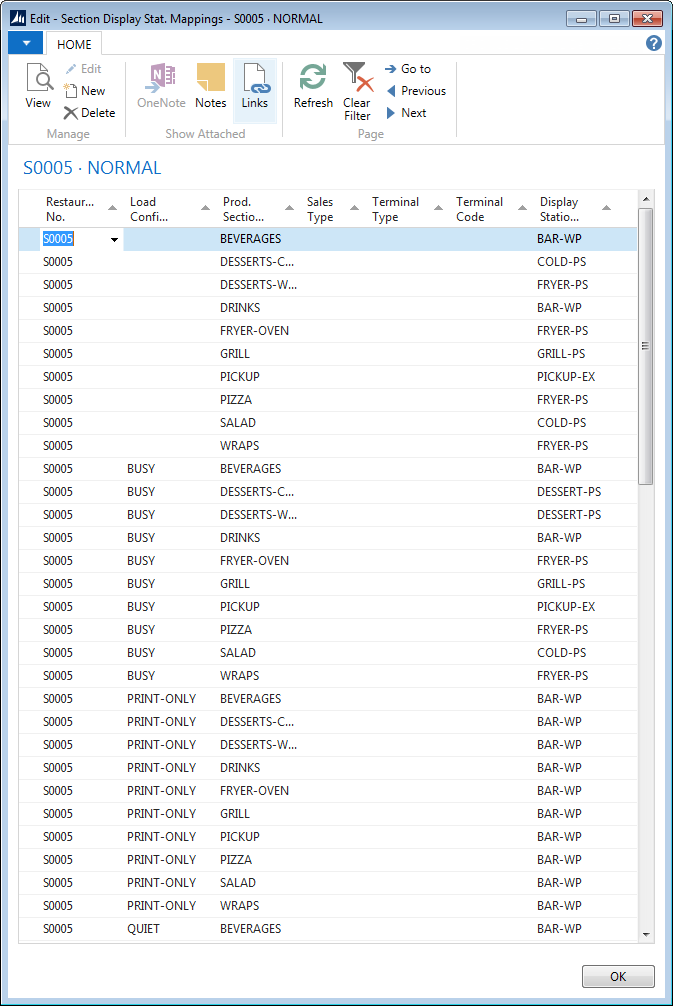Expand the Restaurant No. cell dropdown
673x1006 pixels.
(114, 240)
